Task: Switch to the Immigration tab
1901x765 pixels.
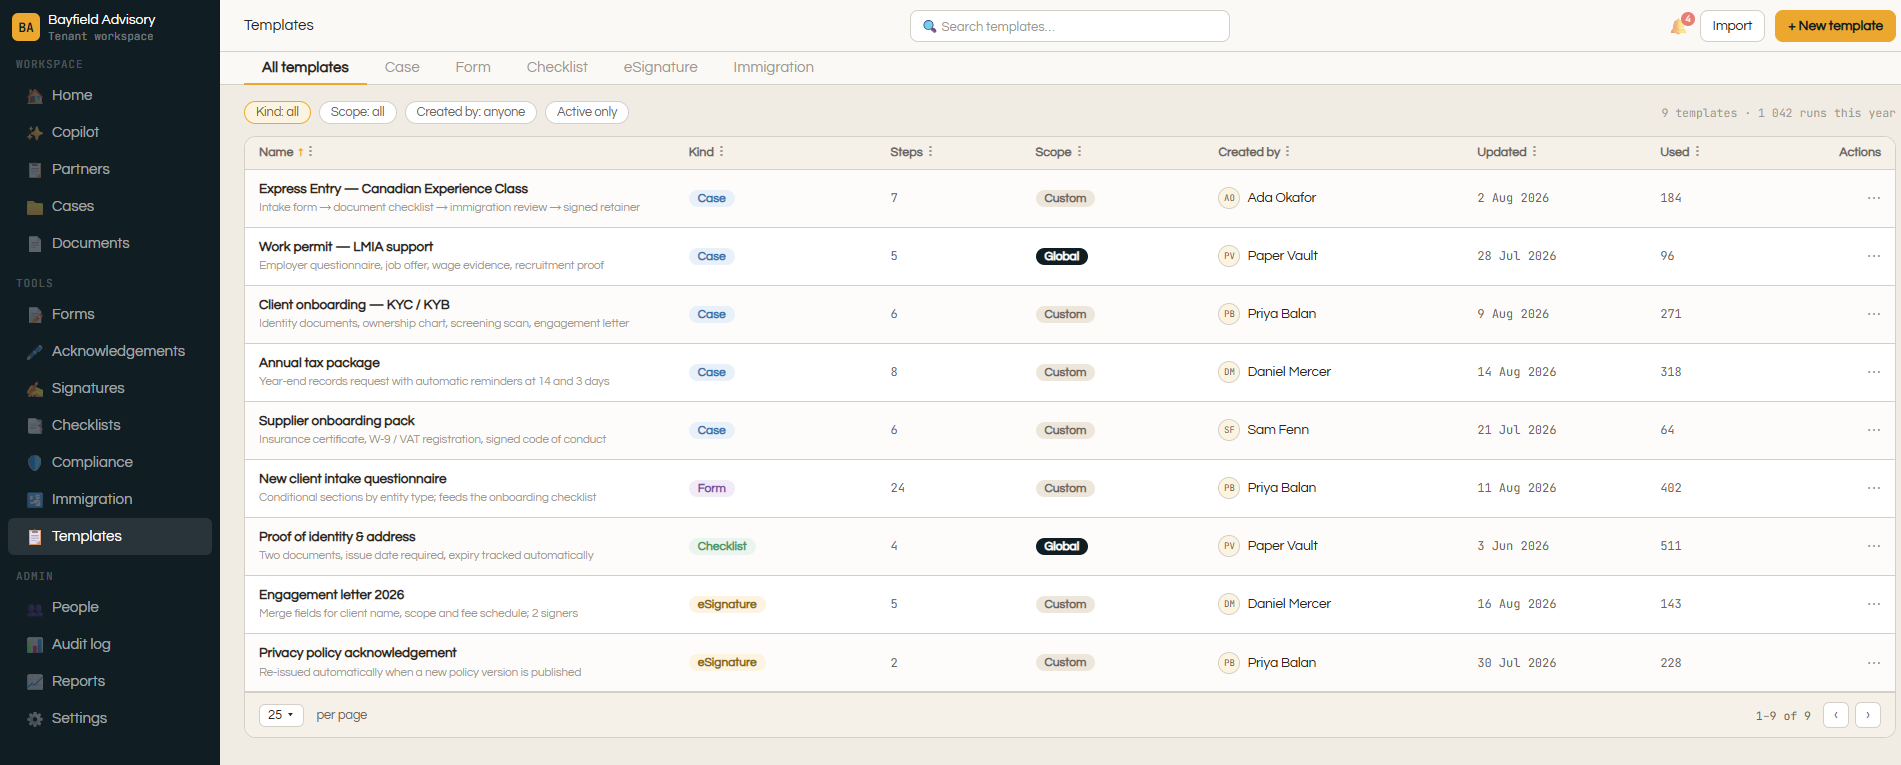Action: click(x=773, y=67)
